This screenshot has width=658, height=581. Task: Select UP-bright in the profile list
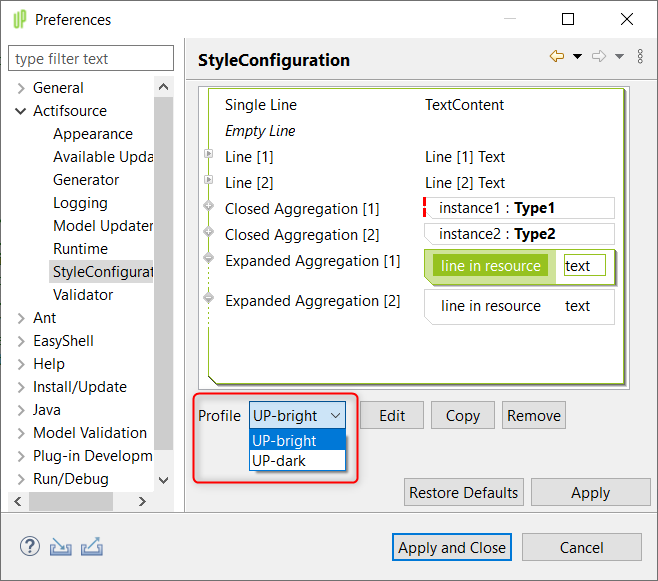tap(284, 441)
